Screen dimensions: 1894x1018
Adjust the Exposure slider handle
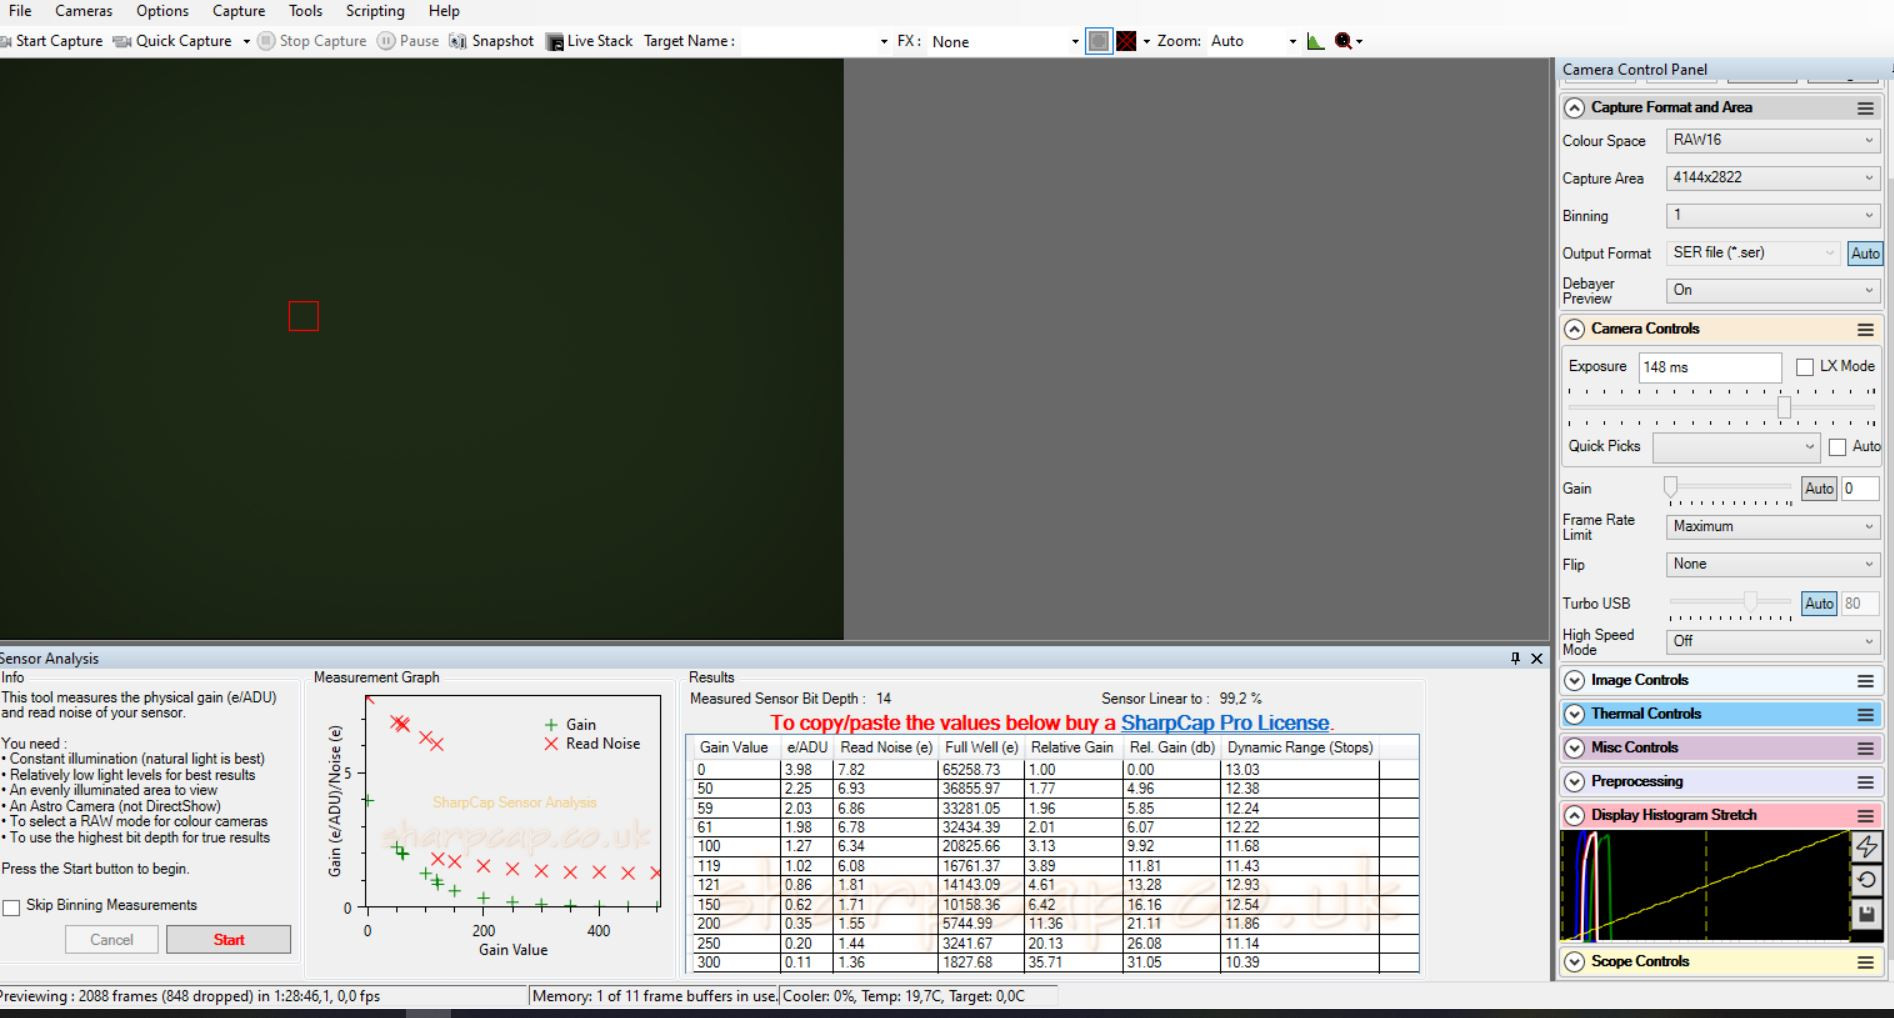point(1784,407)
